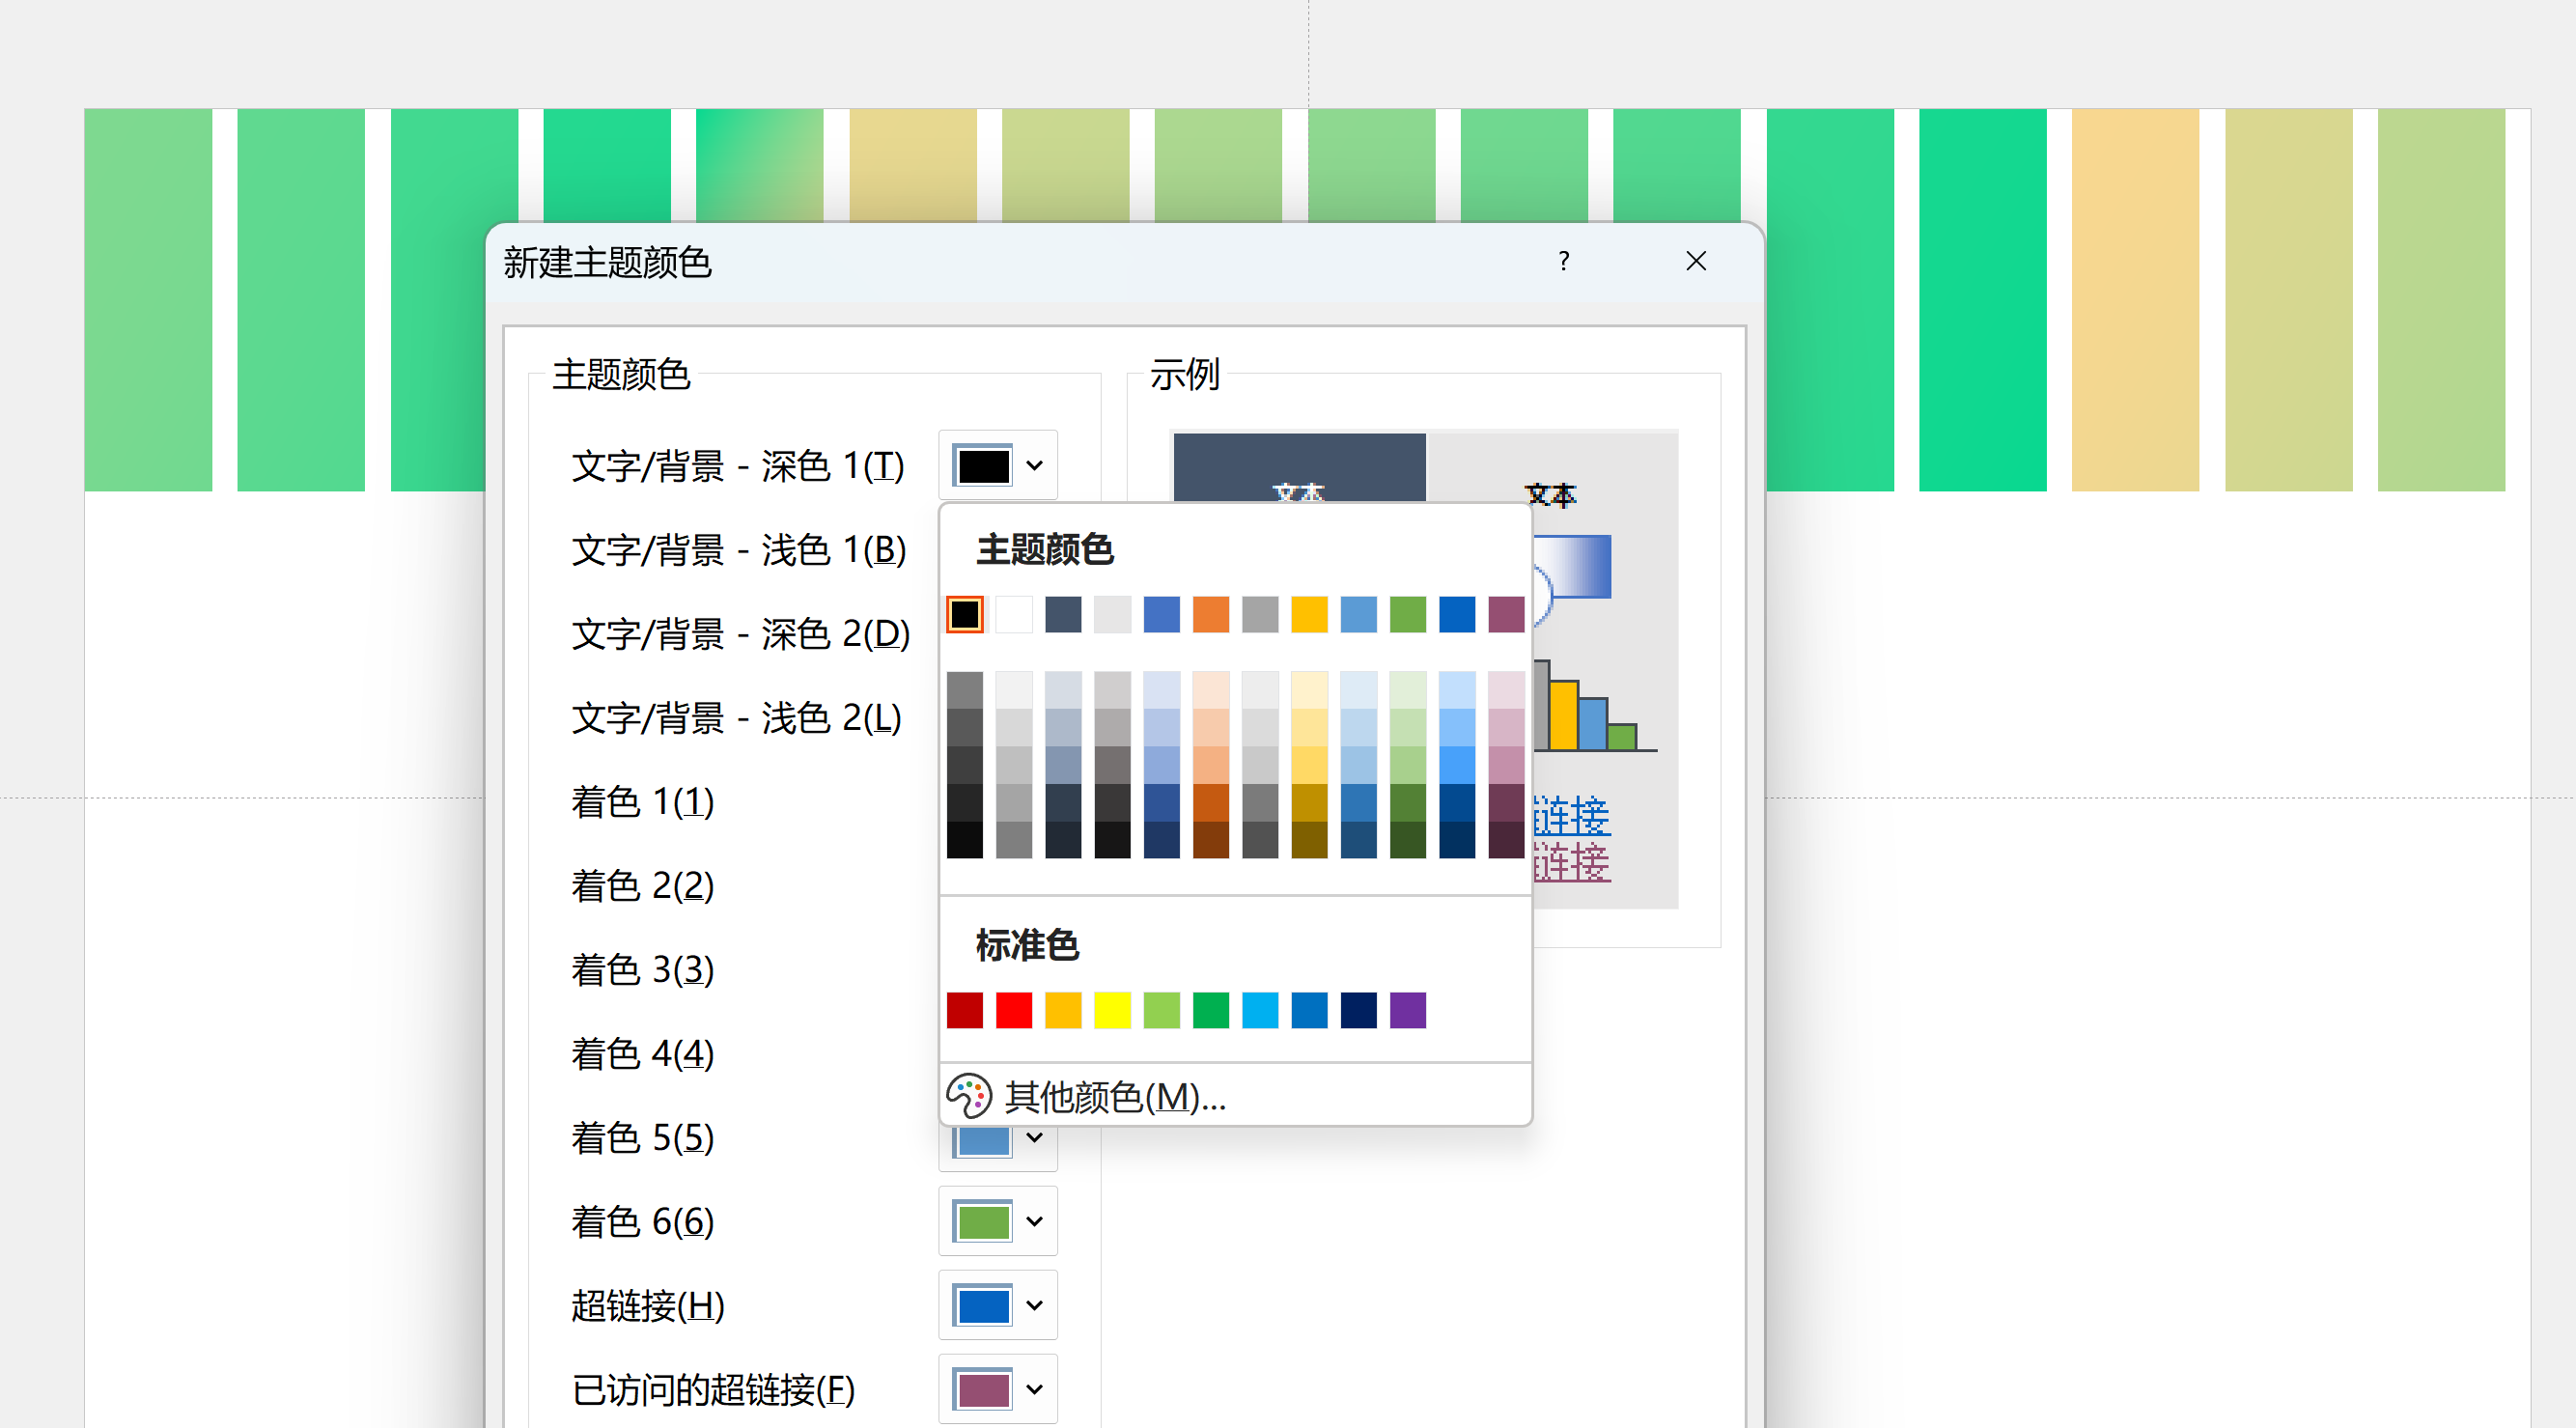Viewport: 2576px width, 1428px height.
Task: Select the dark slate blue theme swatch
Action: pos(1063,614)
